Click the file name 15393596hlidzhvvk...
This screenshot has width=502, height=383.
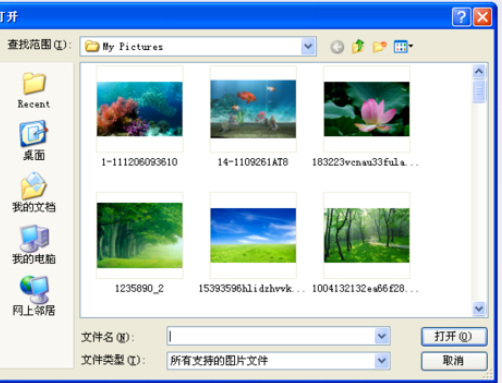pos(252,288)
